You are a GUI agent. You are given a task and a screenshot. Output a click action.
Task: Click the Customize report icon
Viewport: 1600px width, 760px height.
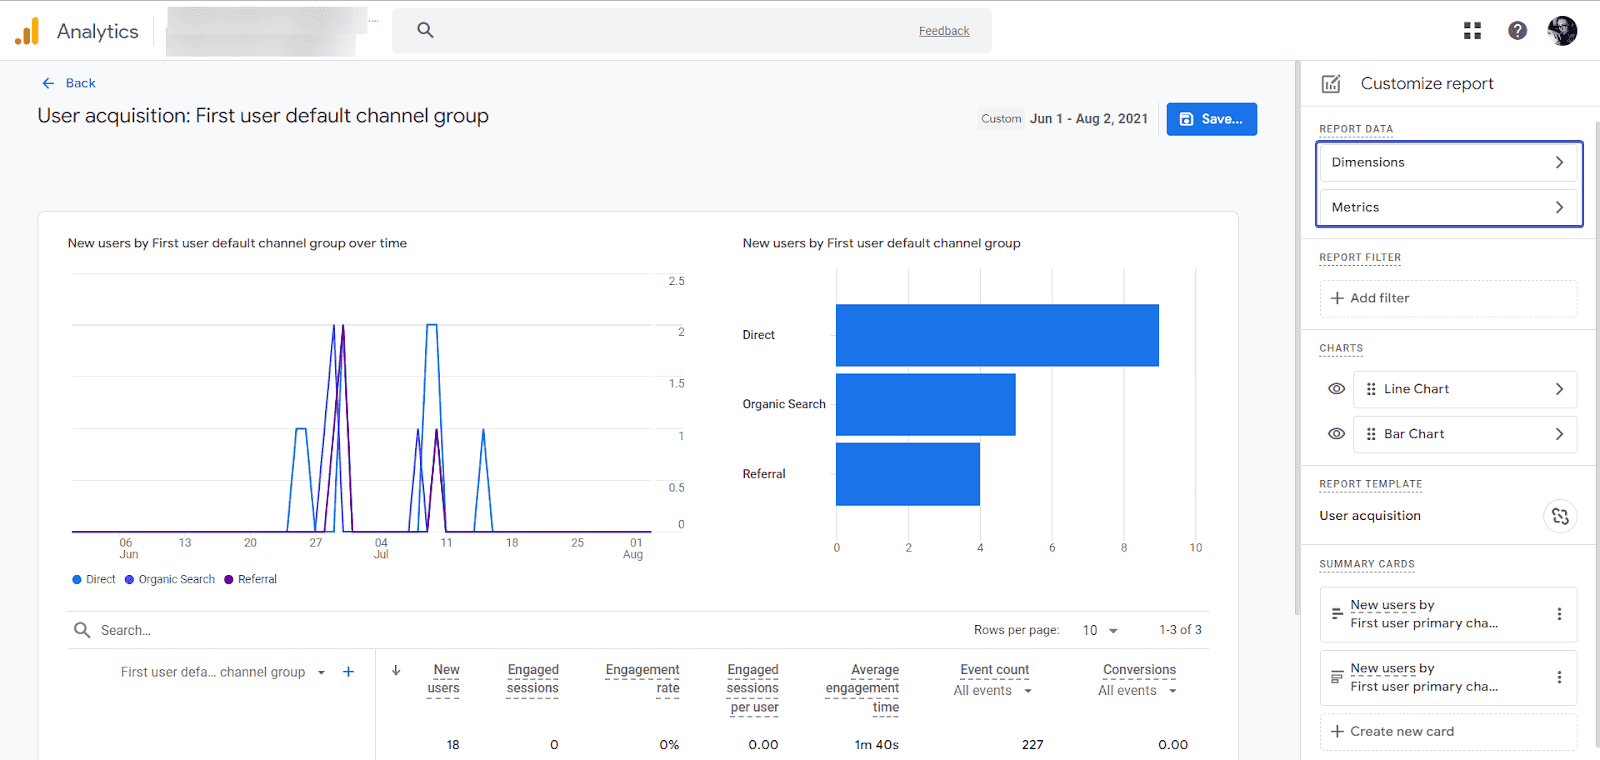tap(1331, 84)
